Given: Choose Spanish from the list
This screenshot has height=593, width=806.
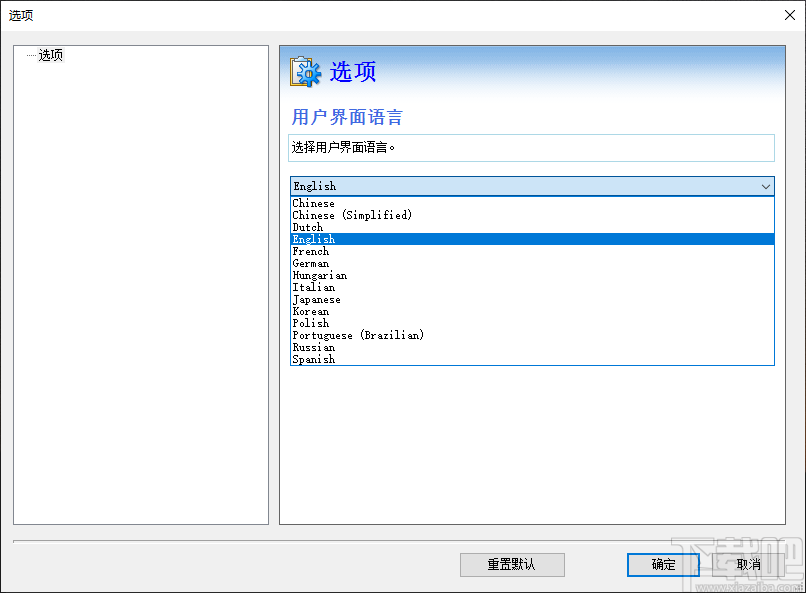Looking at the screenshot, I should [x=532, y=359].
